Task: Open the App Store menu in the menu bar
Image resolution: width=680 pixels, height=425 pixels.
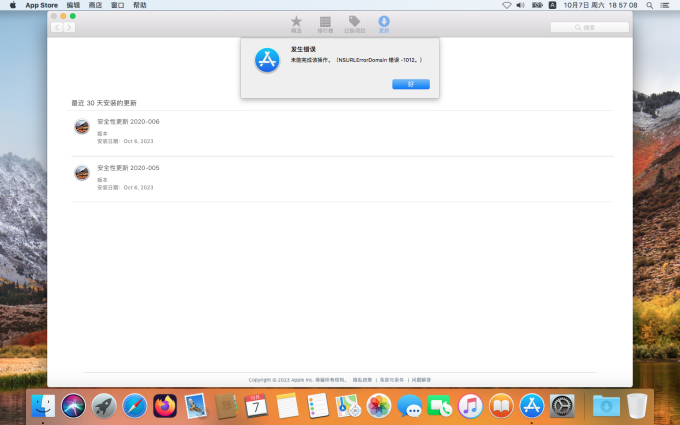Action: tap(42, 5)
